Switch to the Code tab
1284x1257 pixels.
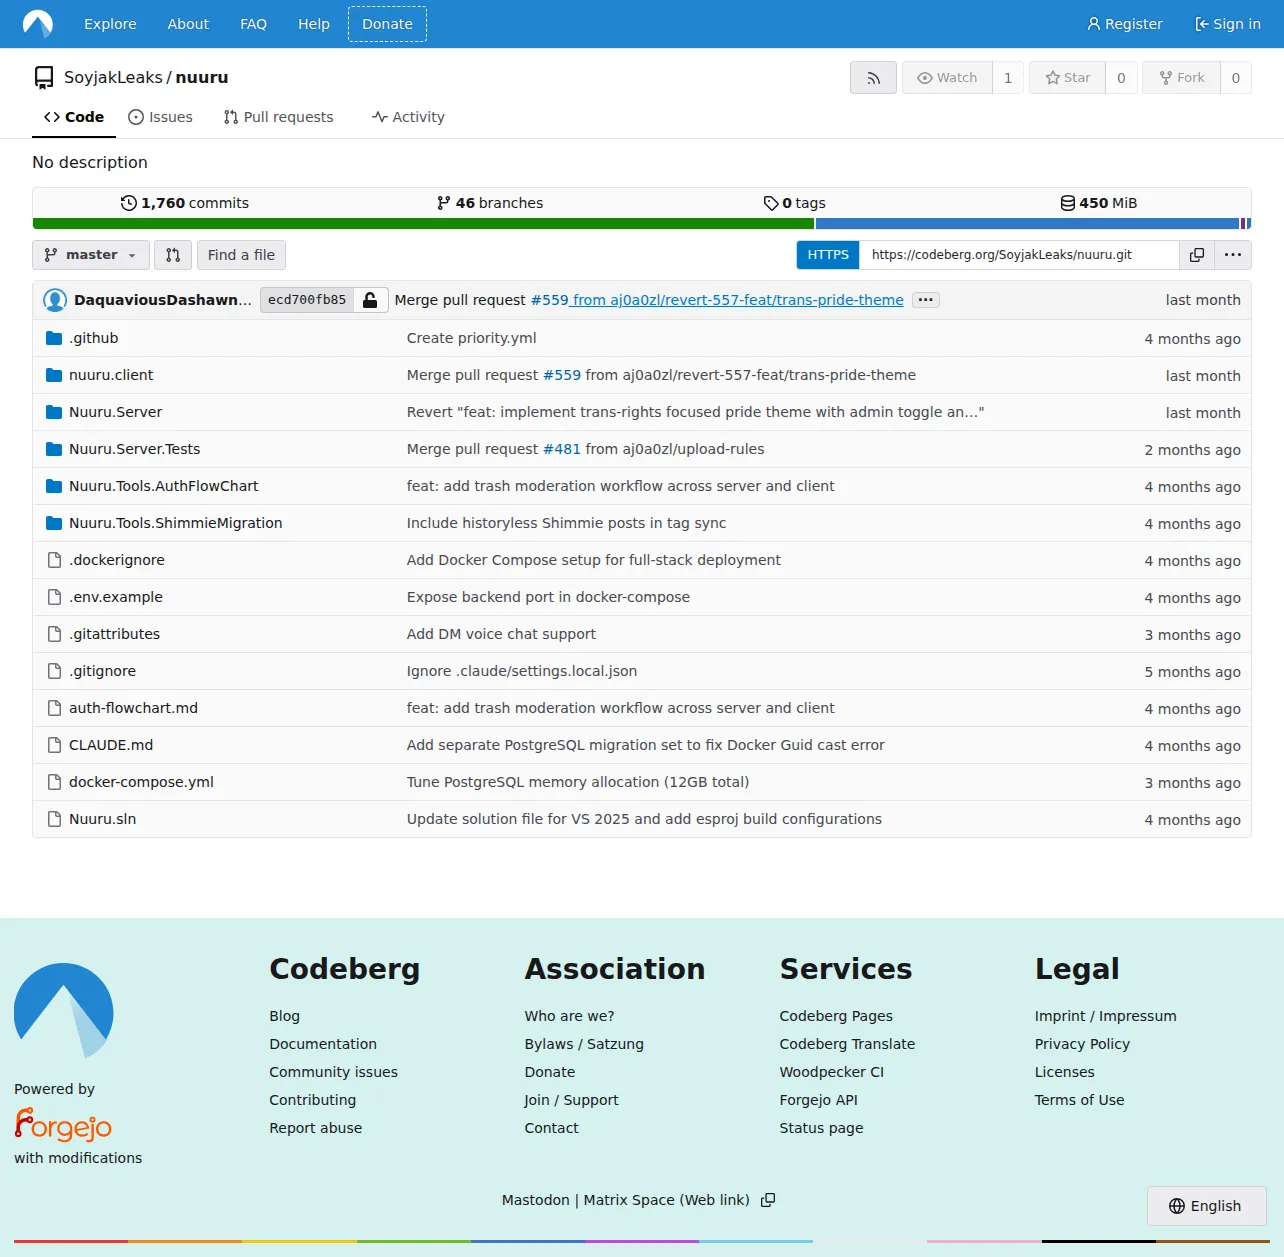tap(74, 117)
